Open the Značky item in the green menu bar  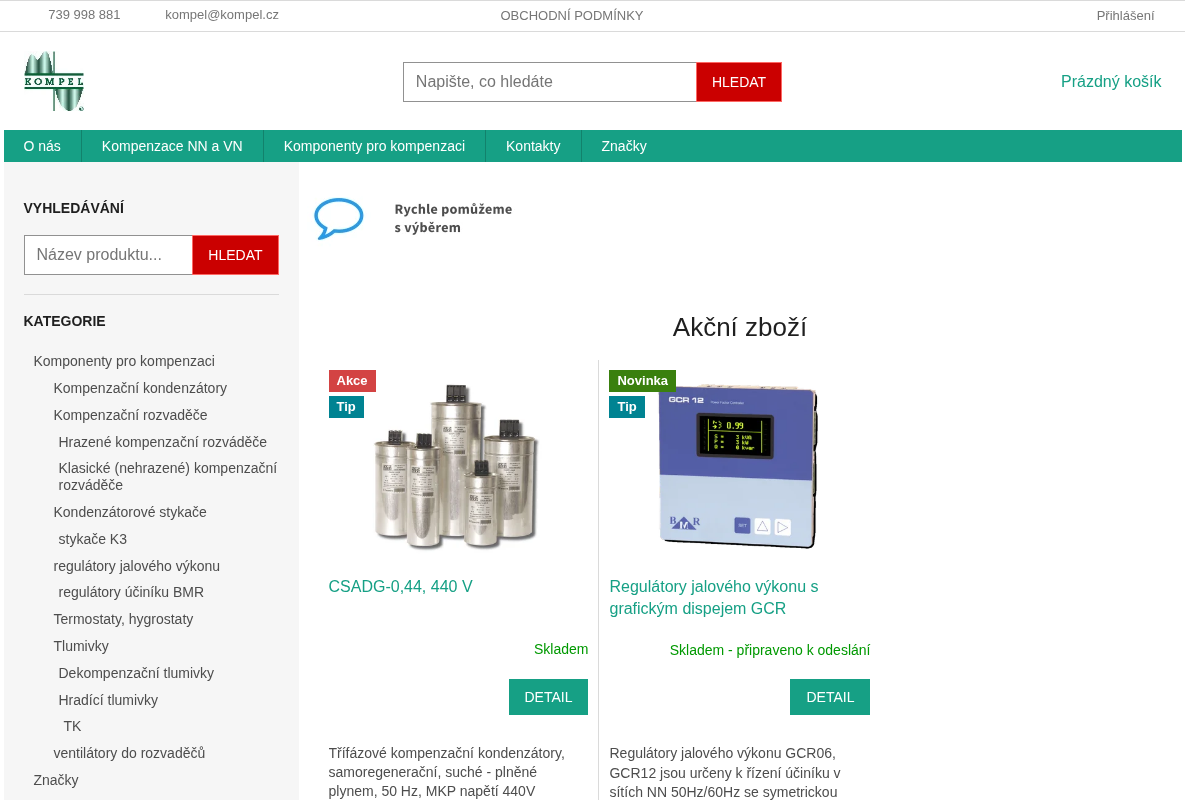[x=624, y=146]
